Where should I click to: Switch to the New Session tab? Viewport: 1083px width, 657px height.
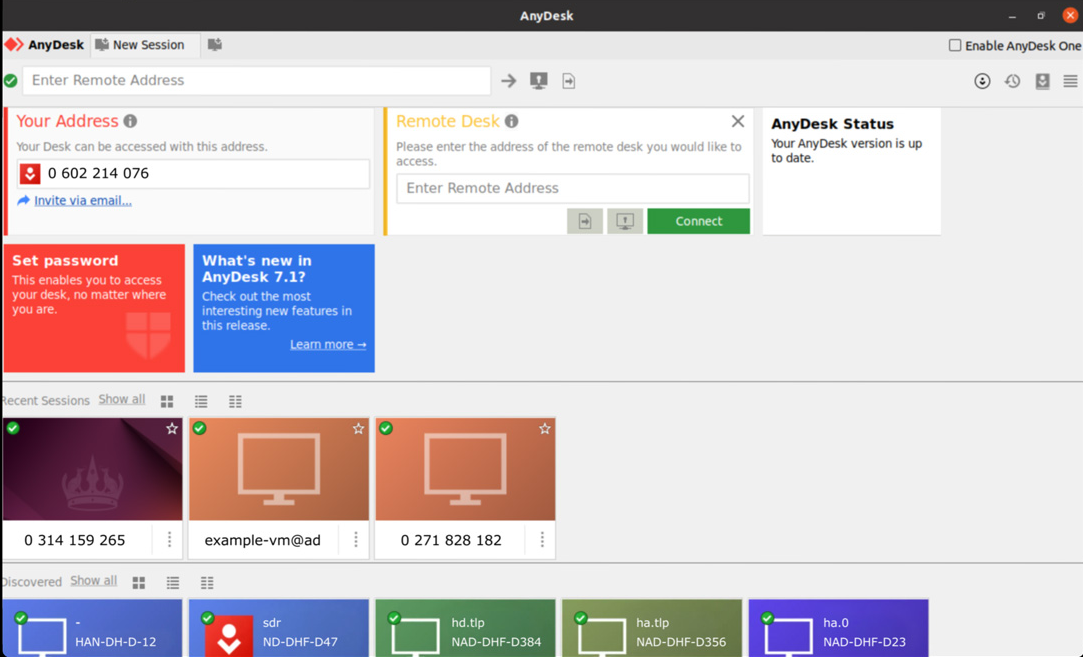tap(145, 45)
